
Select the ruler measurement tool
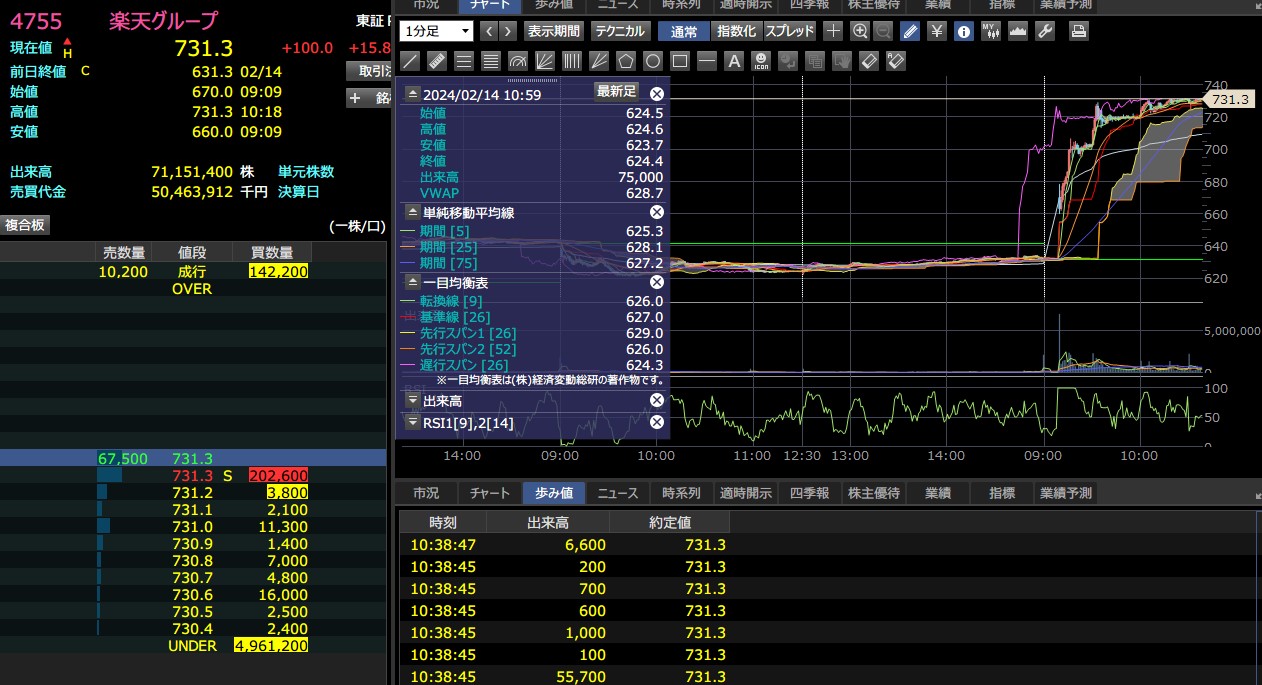point(437,60)
